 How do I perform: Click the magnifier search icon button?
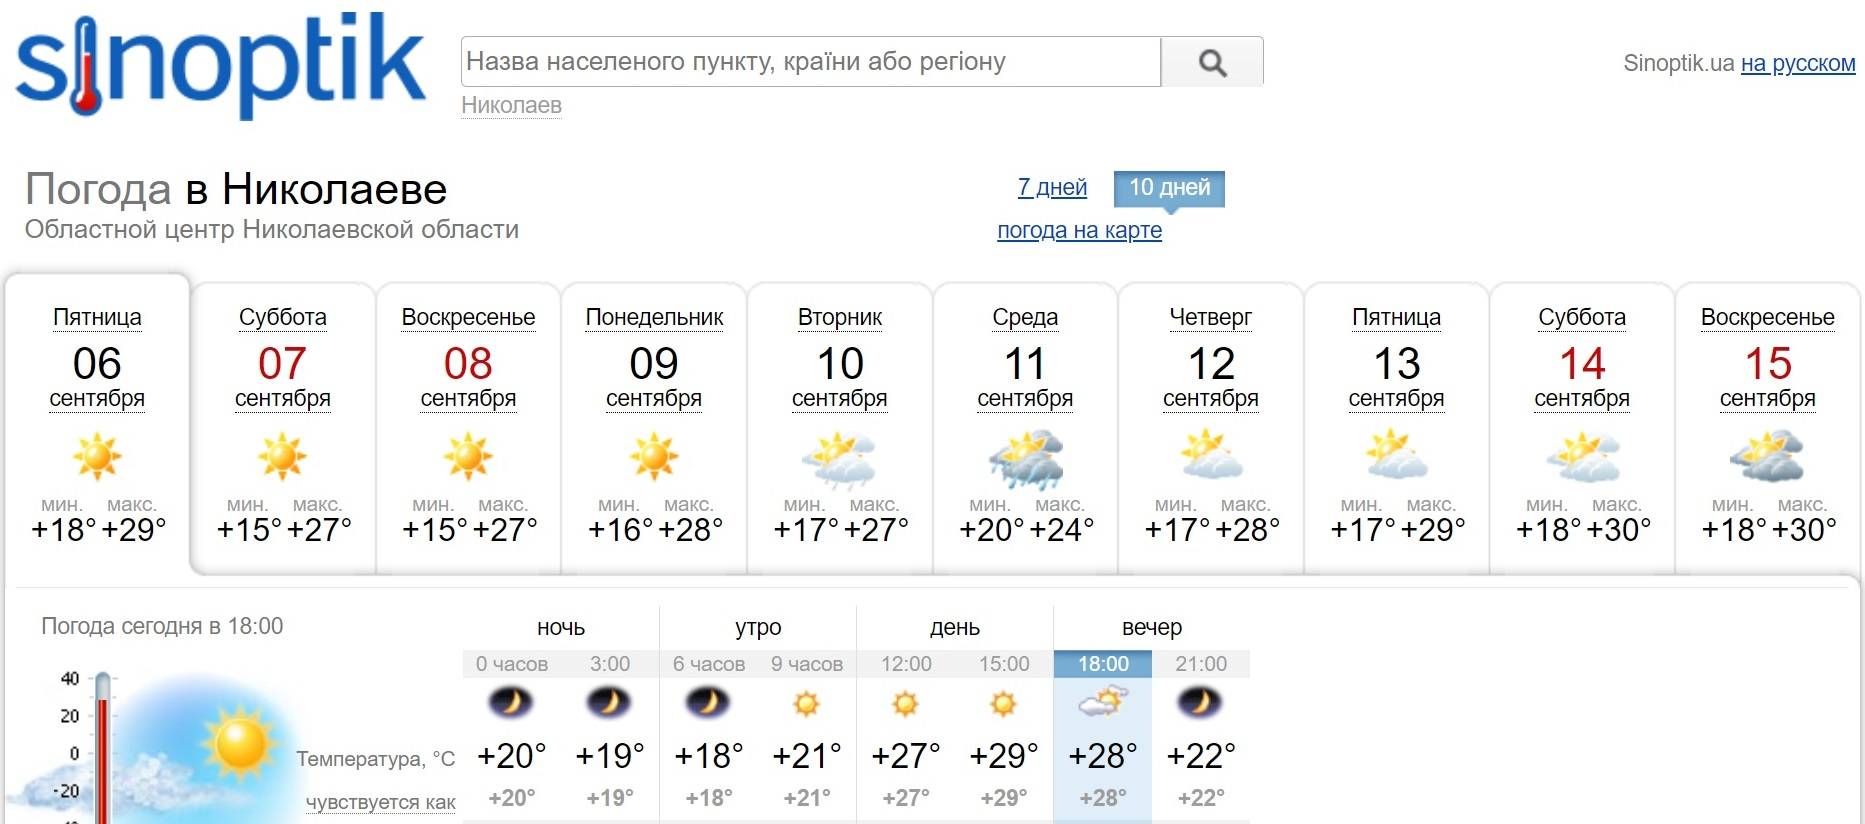[x=1212, y=62]
